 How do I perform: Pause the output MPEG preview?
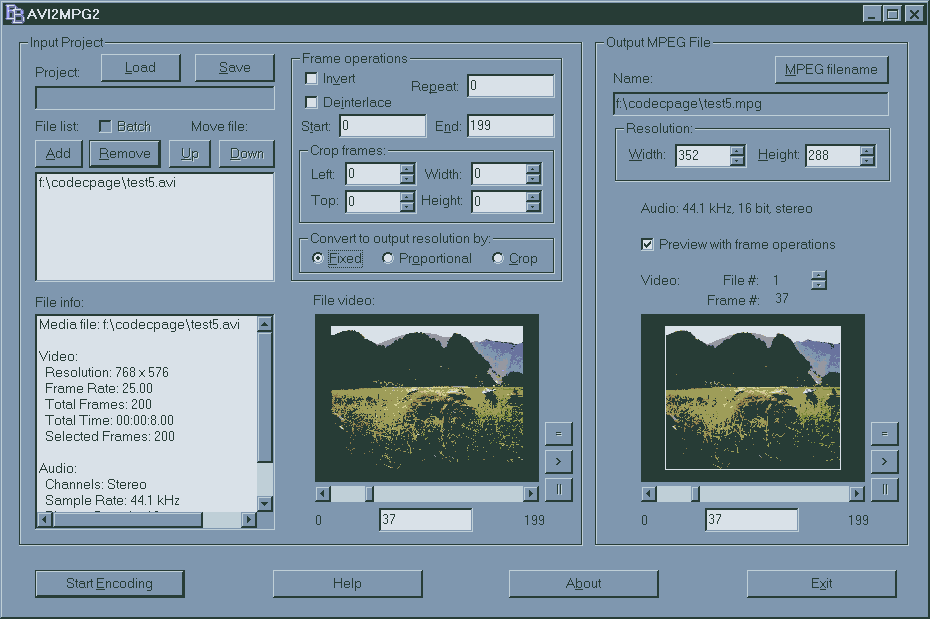[884, 490]
